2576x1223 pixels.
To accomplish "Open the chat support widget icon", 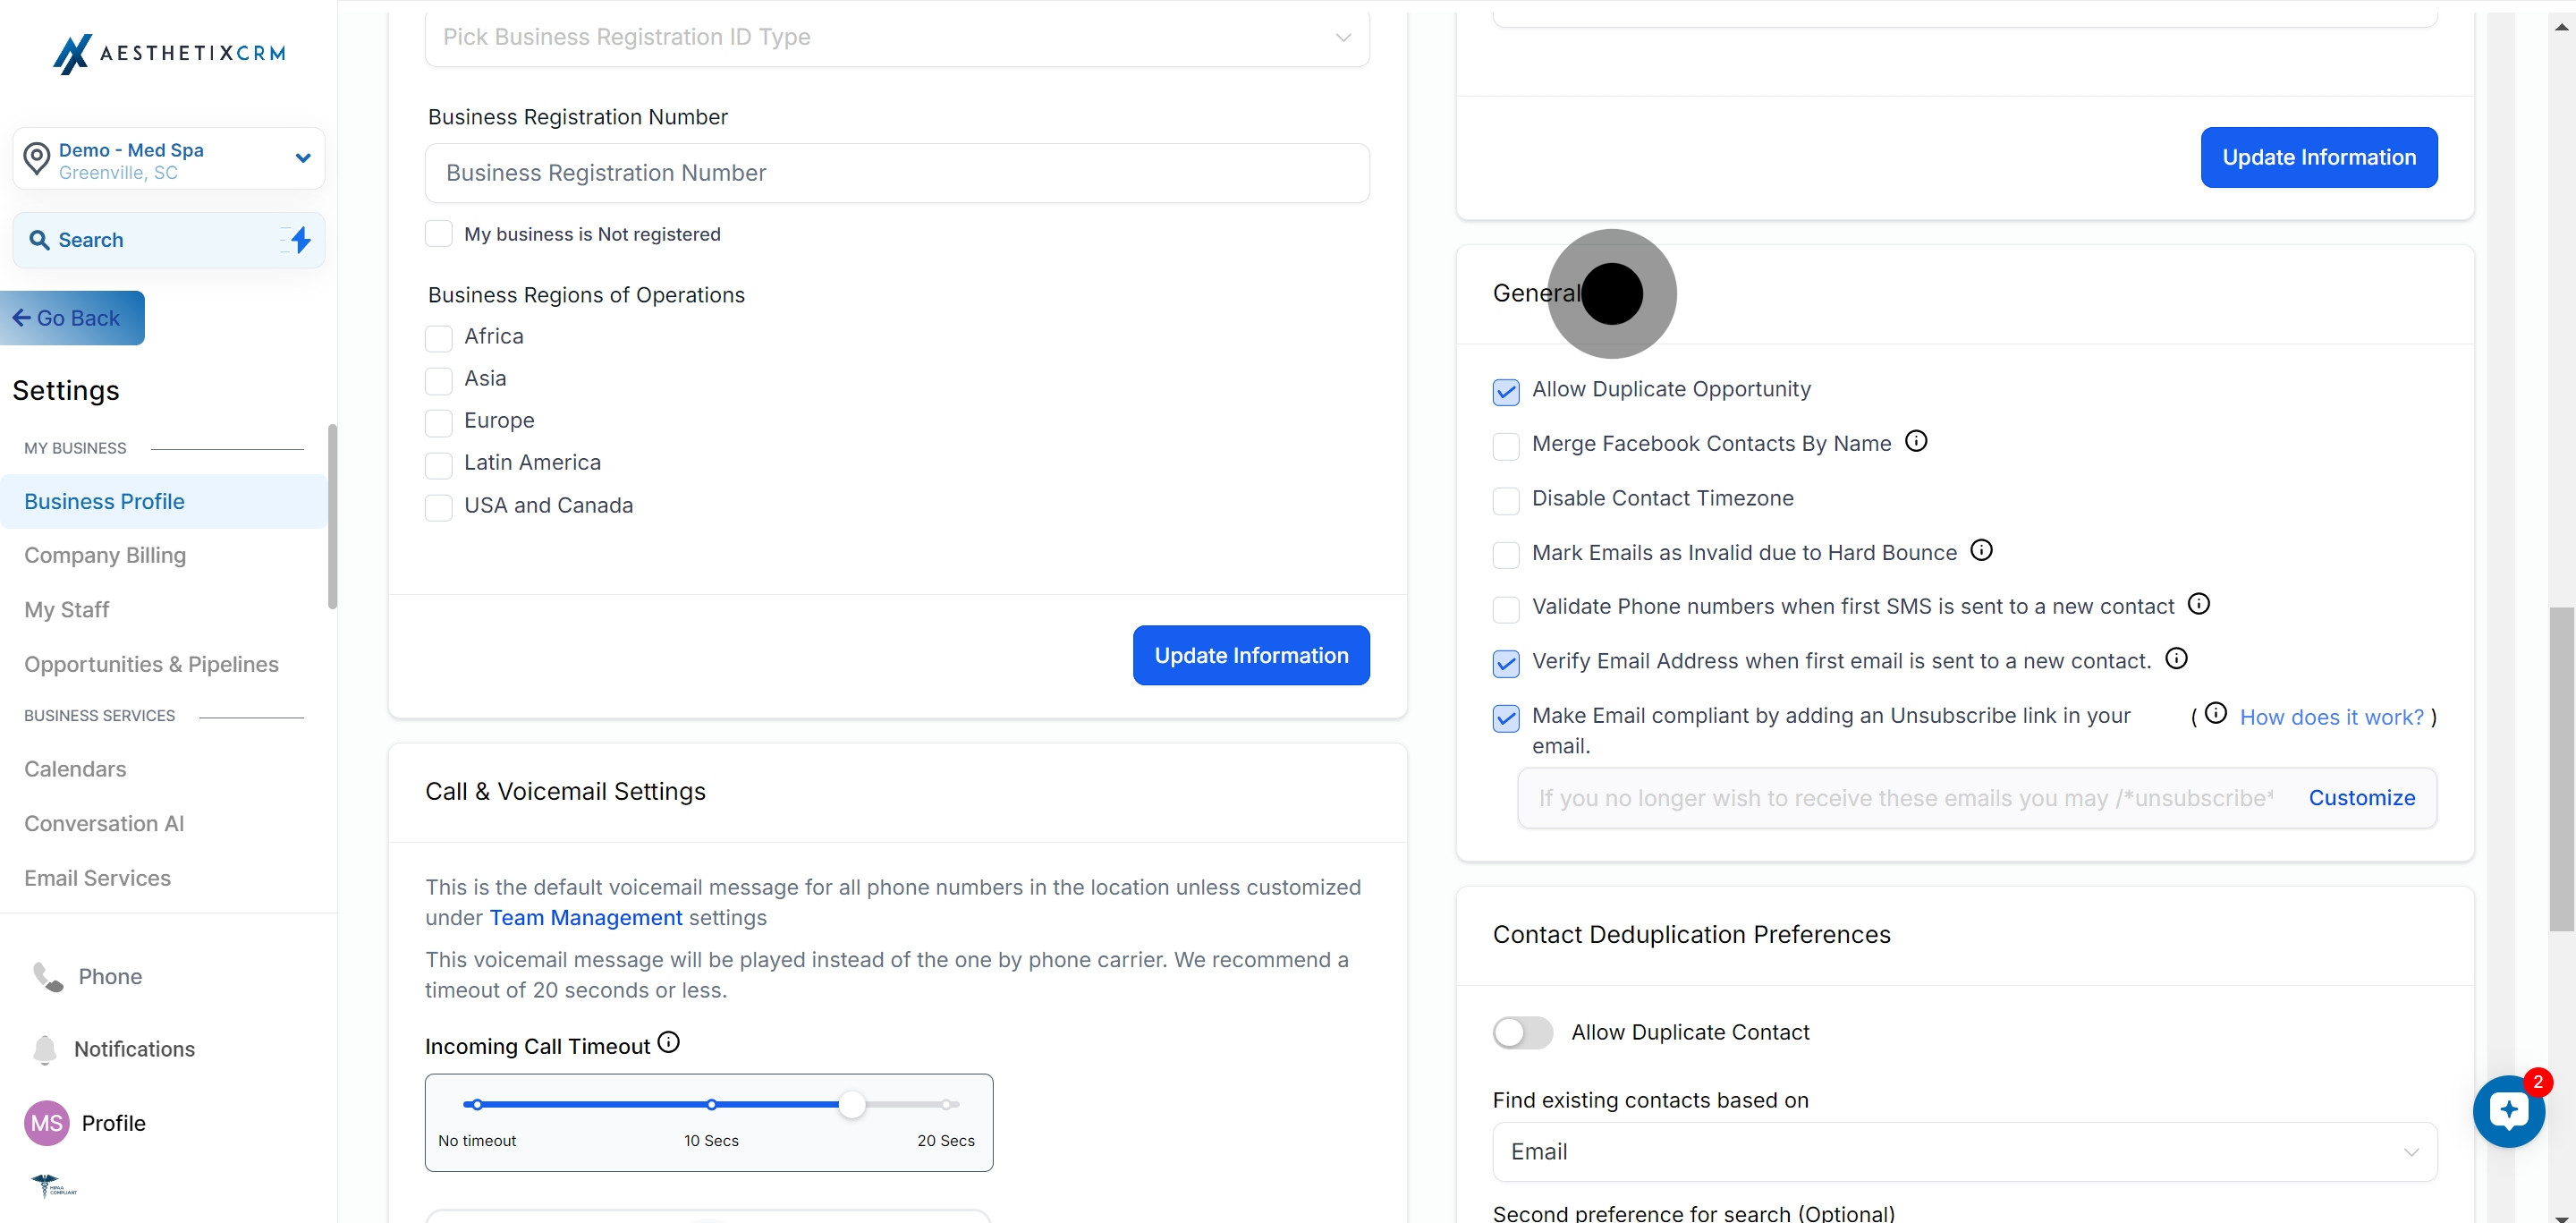I will point(2508,1111).
